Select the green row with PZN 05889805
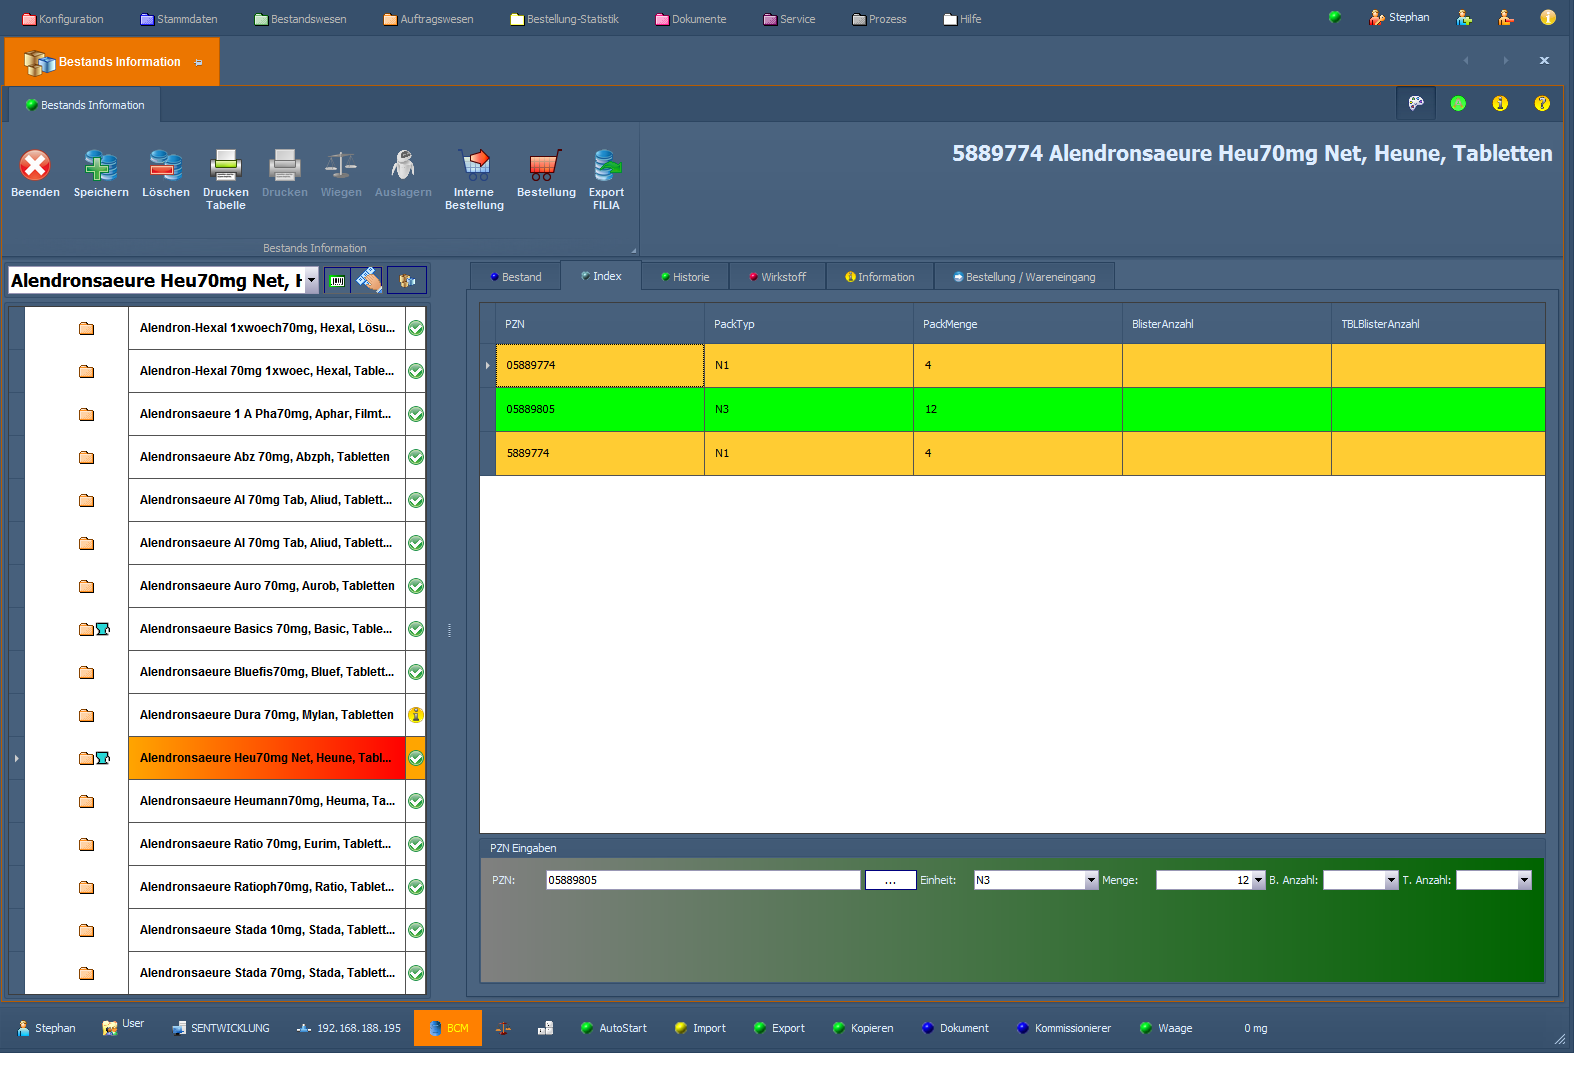Screen dimensions: 1579x1086 click(600, 409)
